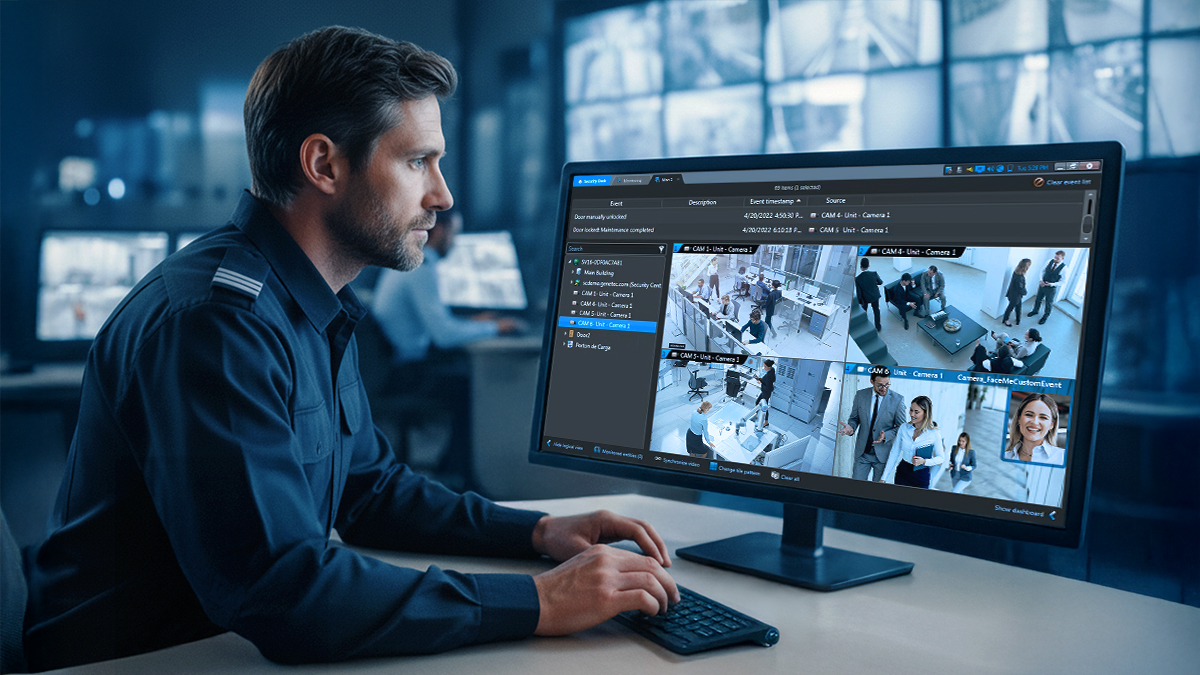Click the Monitored entities icon
This screenshot has width=1200, height=675.
[597, 450]
